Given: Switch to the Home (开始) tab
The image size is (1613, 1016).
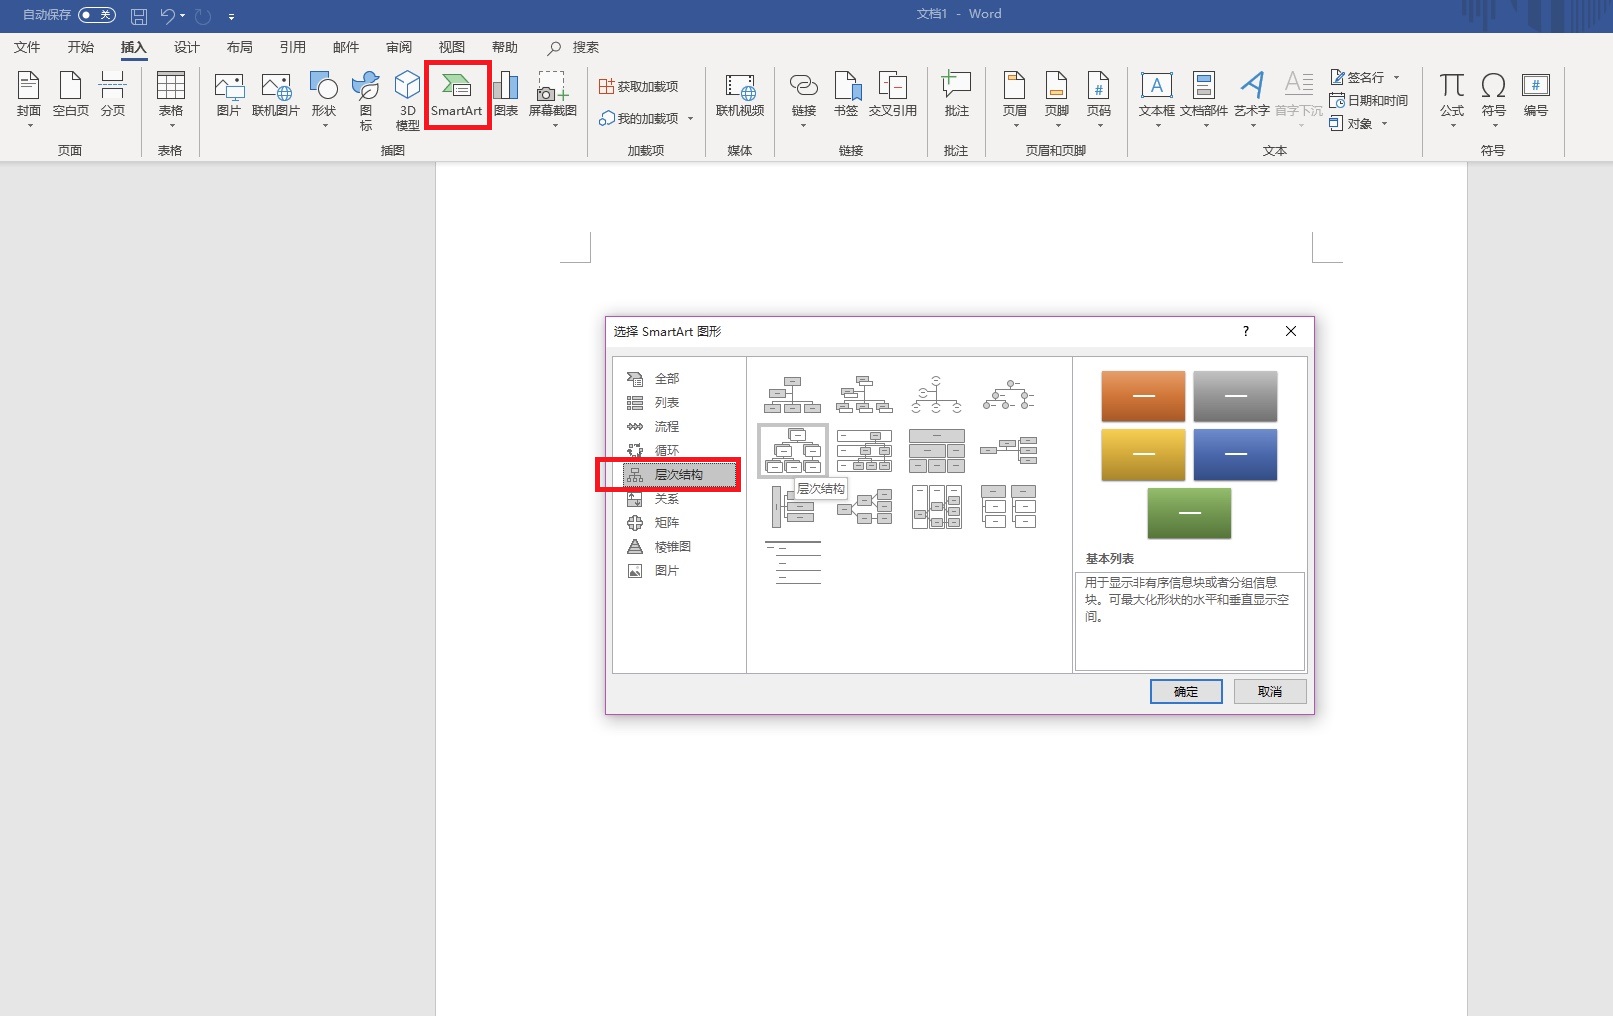Looking at the screenshot, I should click(x=81, y=47).
